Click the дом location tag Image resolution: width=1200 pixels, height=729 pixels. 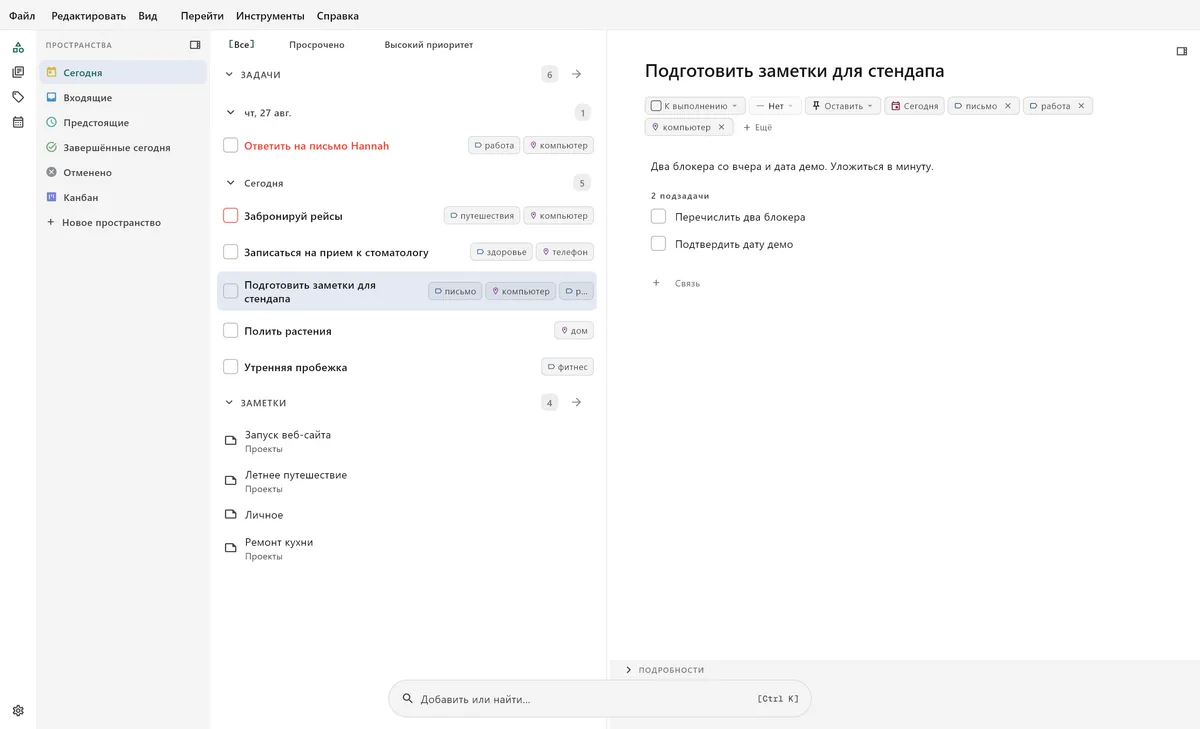[574, 331]
